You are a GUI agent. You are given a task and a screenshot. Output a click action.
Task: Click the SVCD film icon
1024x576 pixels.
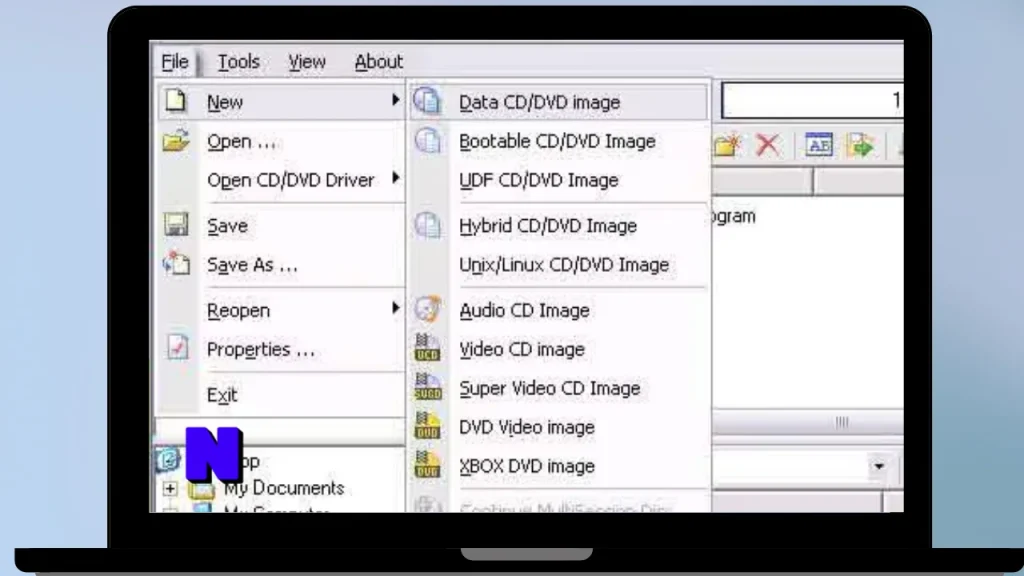click(428, 387)
